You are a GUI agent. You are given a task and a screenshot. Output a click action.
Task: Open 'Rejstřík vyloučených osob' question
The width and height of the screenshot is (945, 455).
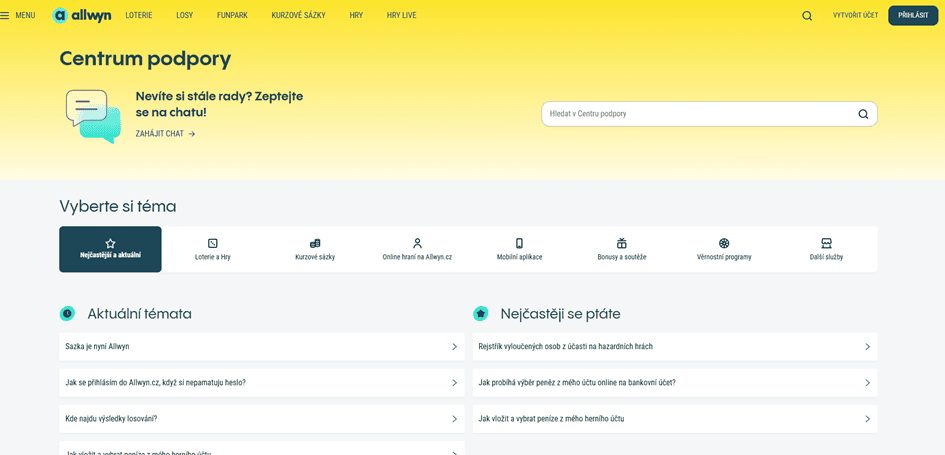675,347
